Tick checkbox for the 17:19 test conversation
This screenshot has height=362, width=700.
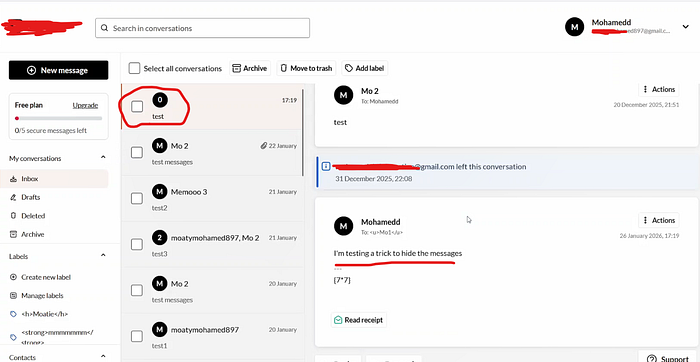coord(137,106)
